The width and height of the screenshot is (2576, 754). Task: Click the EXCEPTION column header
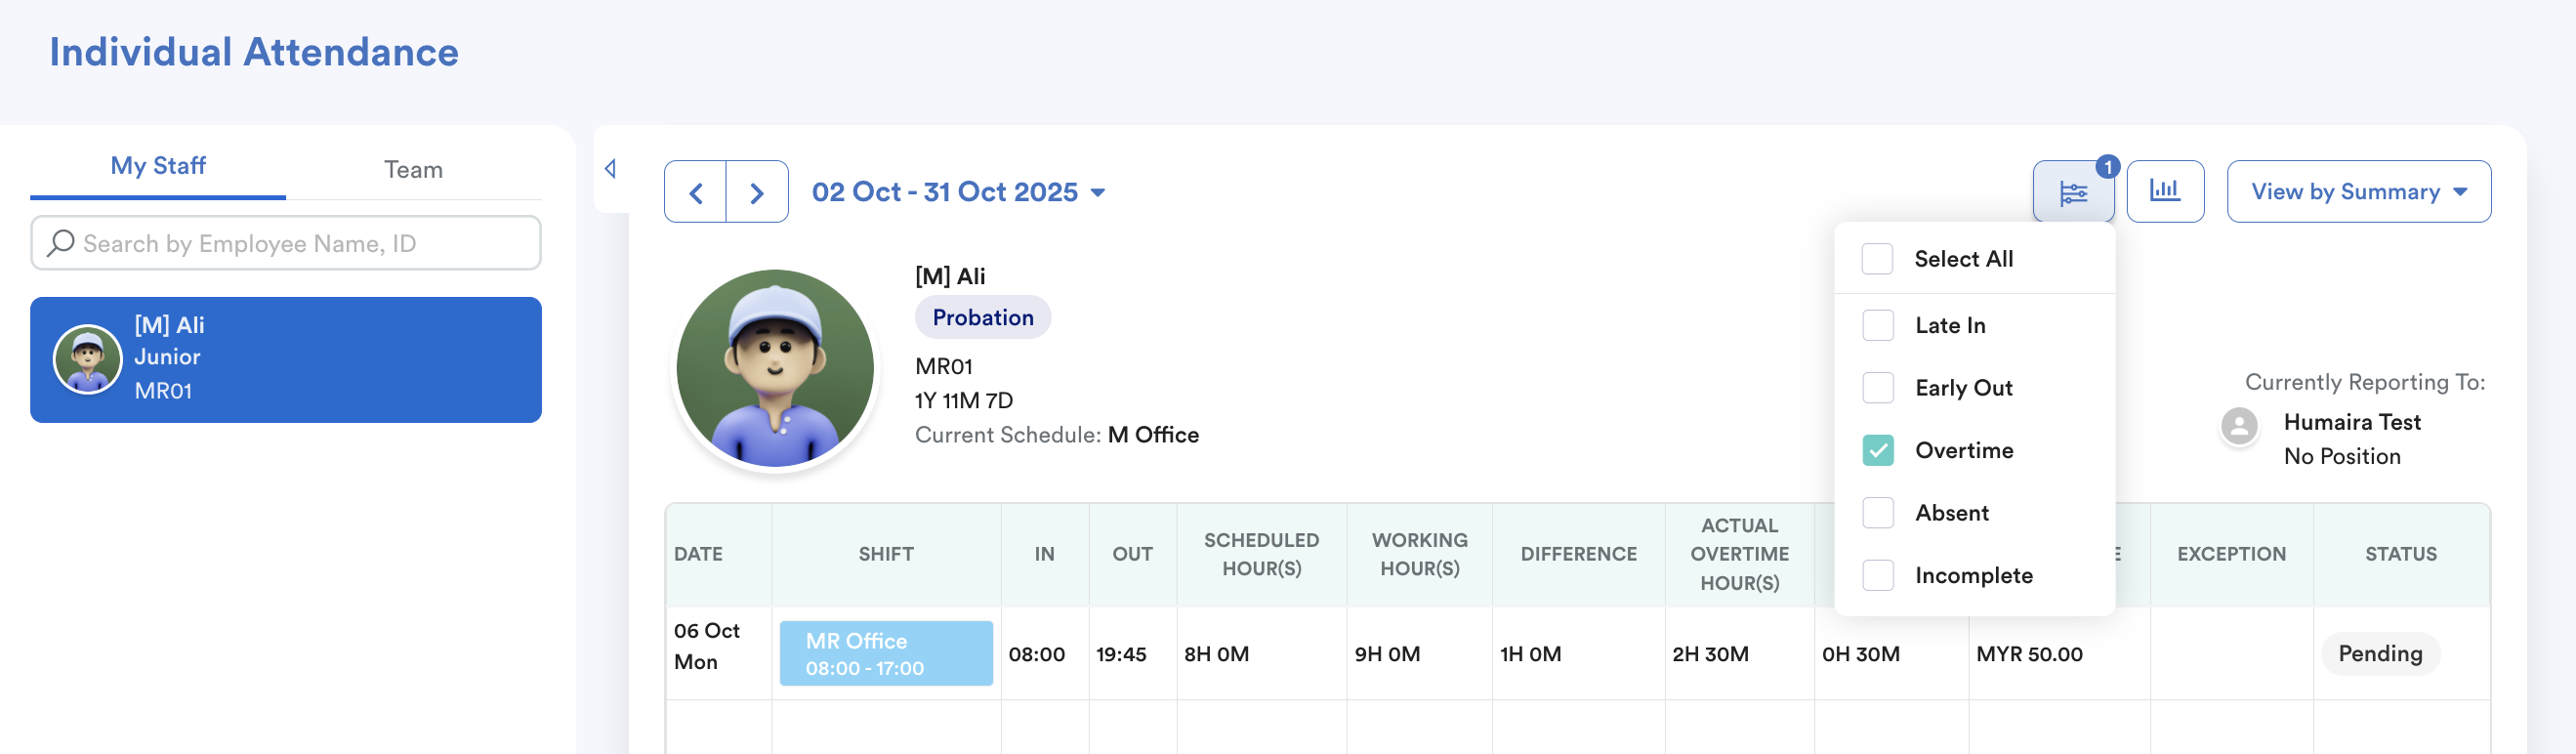(x=2231, y=554)
